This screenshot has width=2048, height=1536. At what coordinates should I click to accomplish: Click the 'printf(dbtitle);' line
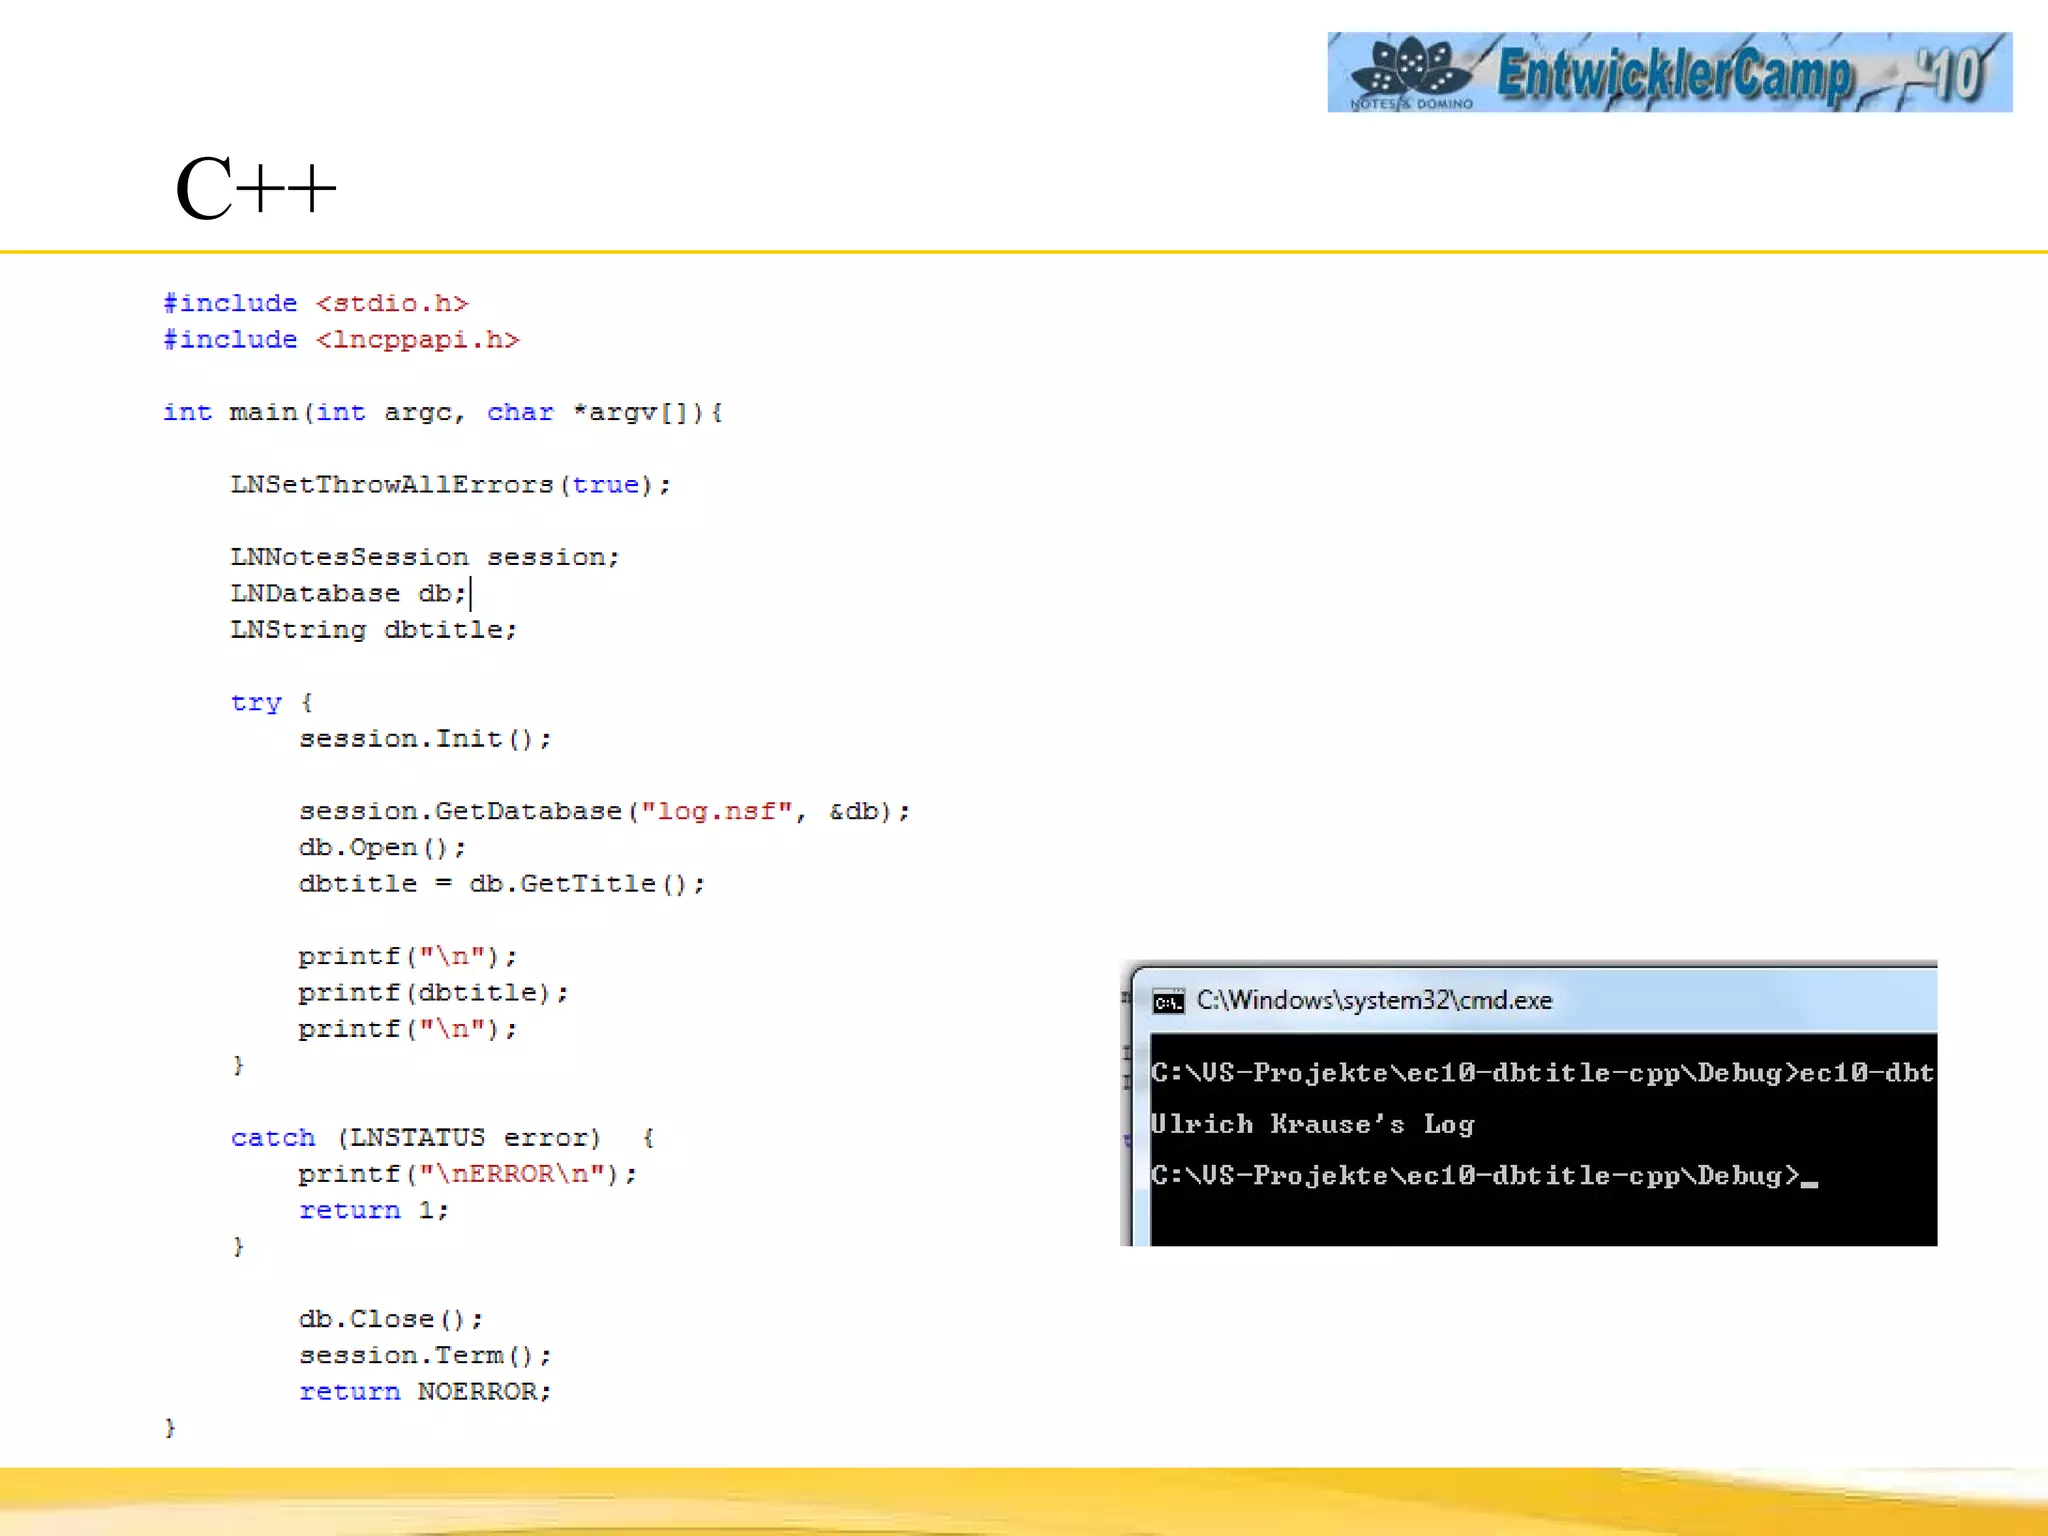tap(433, 993)
